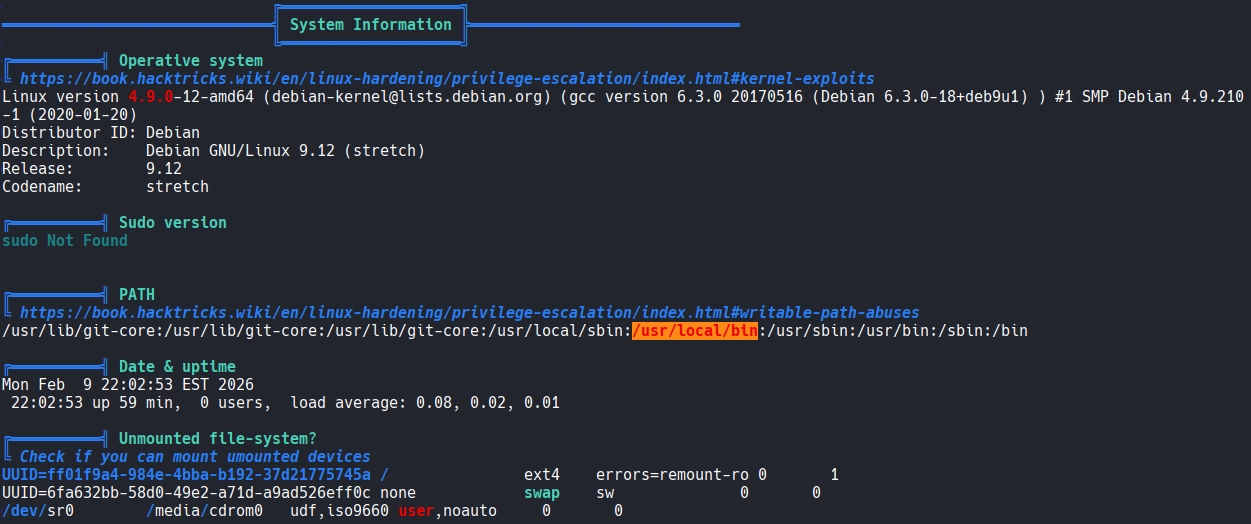The width and height of the screenshot is (1251, 524).
Task: Click the 'sudo Not Found' message
Action: 65,240
